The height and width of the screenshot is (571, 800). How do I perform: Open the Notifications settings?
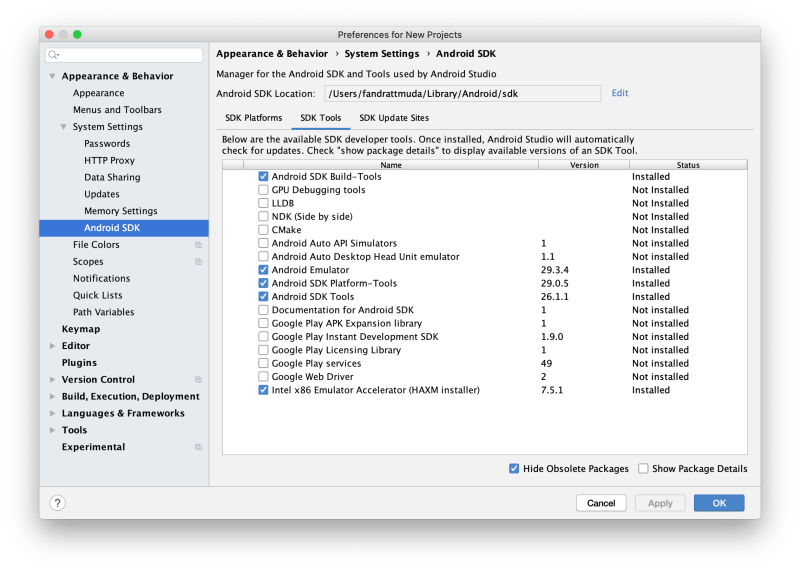pos(102,278)
